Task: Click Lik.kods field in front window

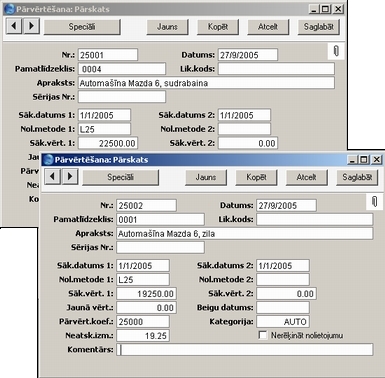Action: point(315,219)
